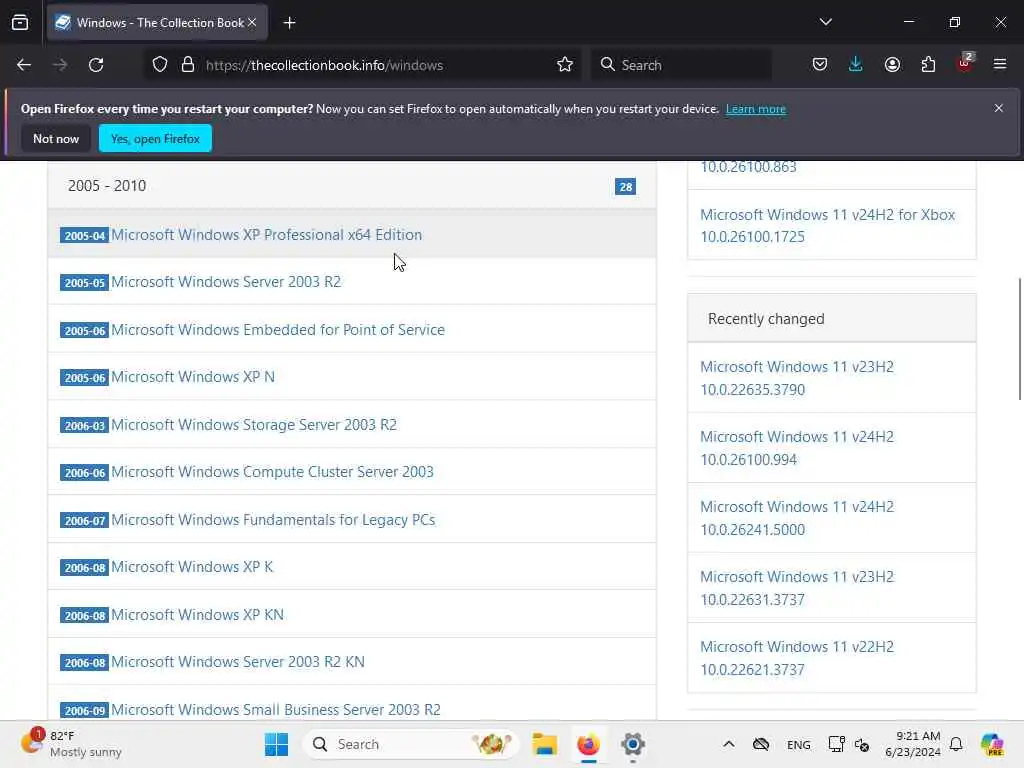Open Microsoft Windows XP Professional x64 Edition
The image size is (1024, 768).
tap(266, 234)
